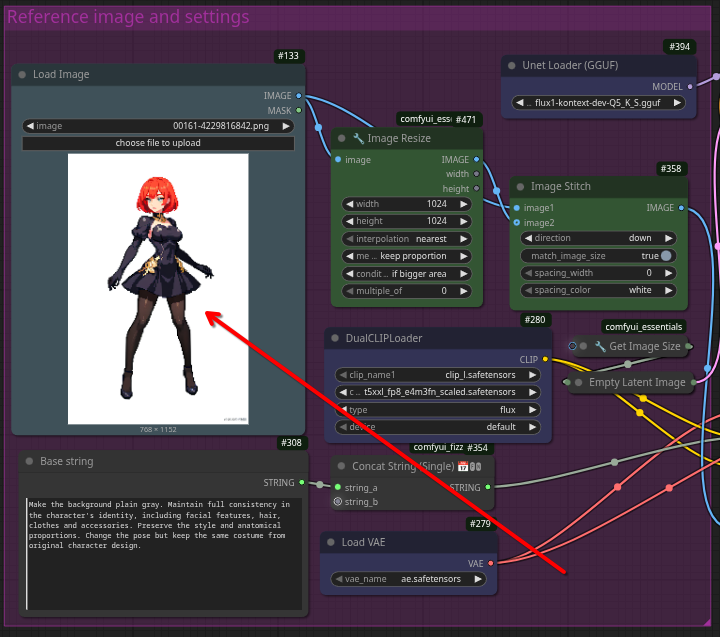Viewport: 720px width, 637px height.
Task: Select next image file with right arrow
Action: (286, 126)
